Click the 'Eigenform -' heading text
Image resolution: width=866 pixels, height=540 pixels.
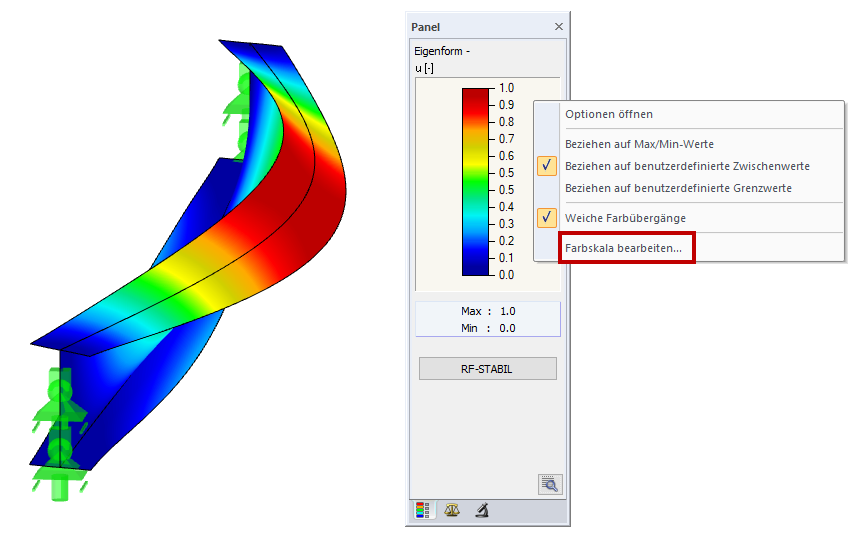(x=442, y=51)
